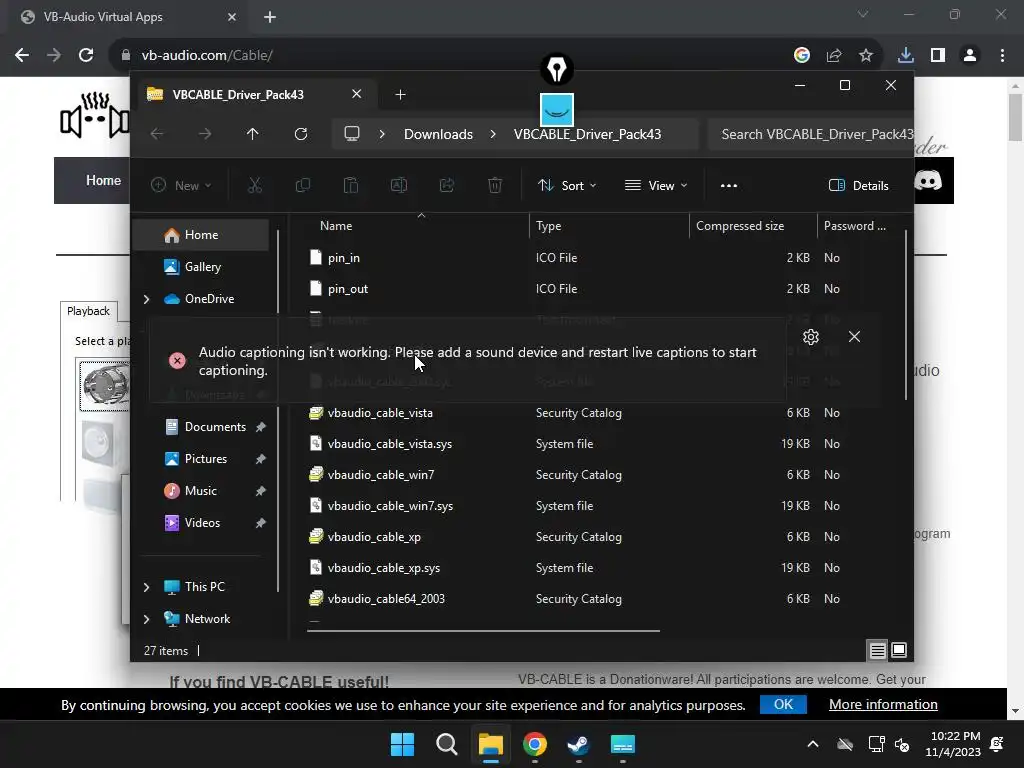Show hidden system tray icons chevron

(812, 744)
